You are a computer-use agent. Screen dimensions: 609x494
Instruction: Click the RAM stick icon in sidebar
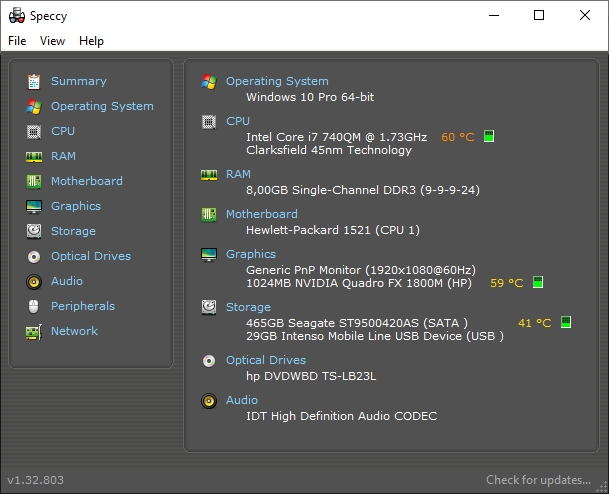34,157
